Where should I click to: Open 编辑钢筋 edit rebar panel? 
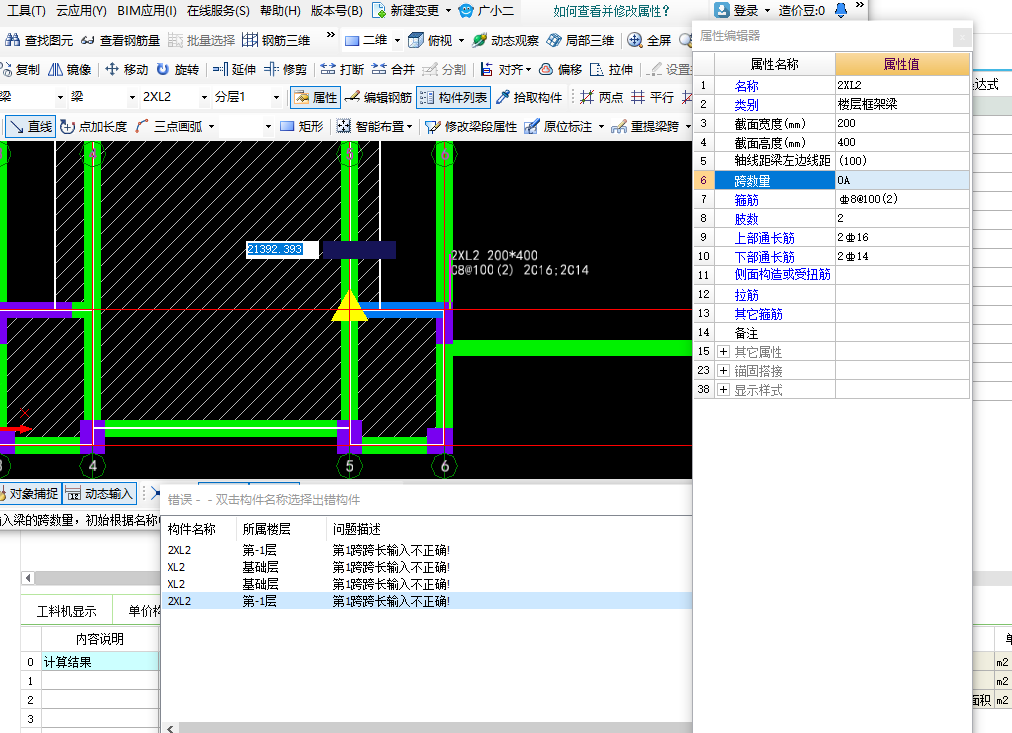click(x=378, y=97)
